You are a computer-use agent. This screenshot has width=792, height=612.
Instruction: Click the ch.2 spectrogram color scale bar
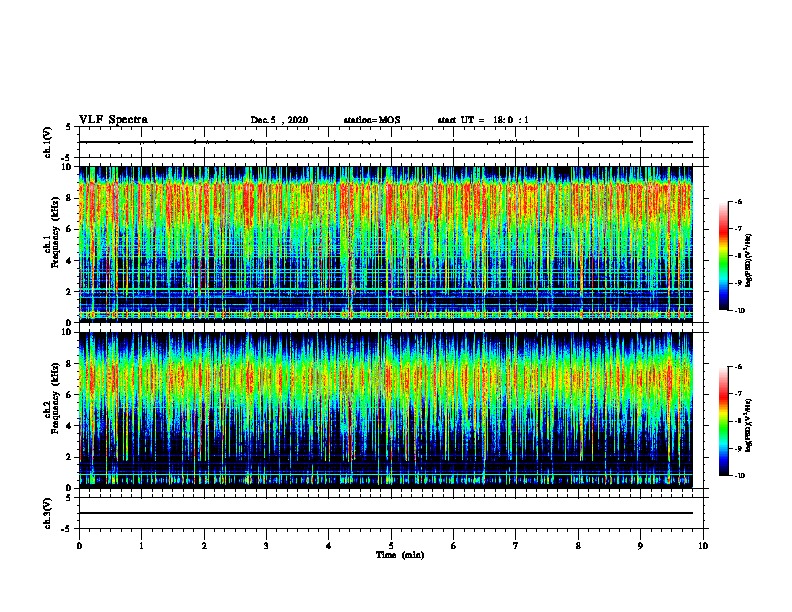pyautogui.click(x=723, y=421)
